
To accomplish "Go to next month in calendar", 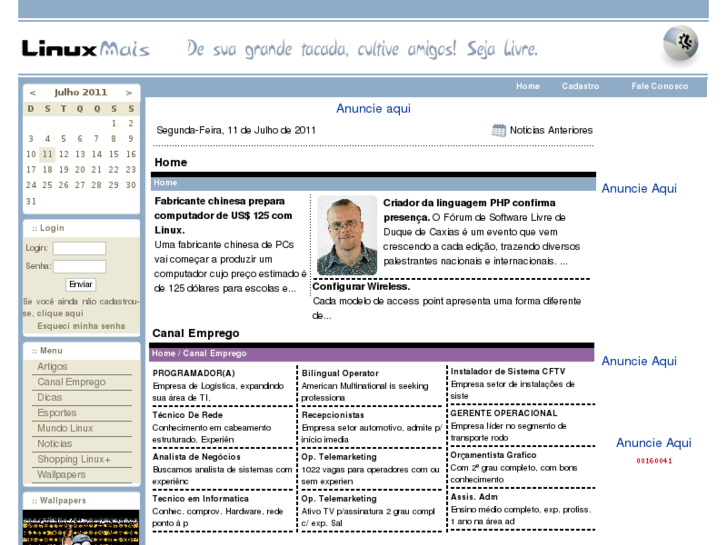I will click(129, 93).
